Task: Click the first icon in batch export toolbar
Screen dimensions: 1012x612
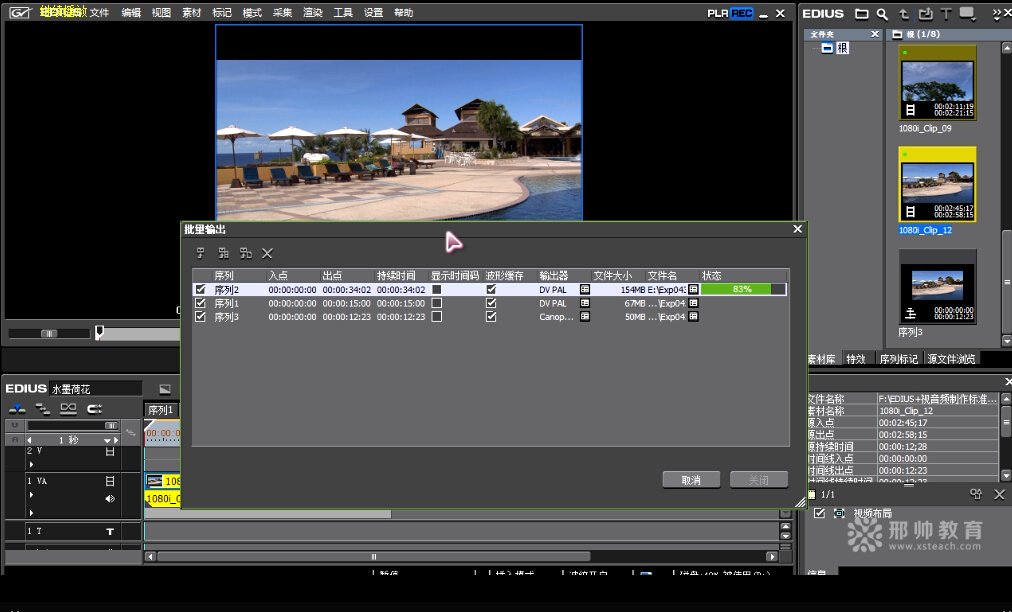Action: tap(200, 254)
